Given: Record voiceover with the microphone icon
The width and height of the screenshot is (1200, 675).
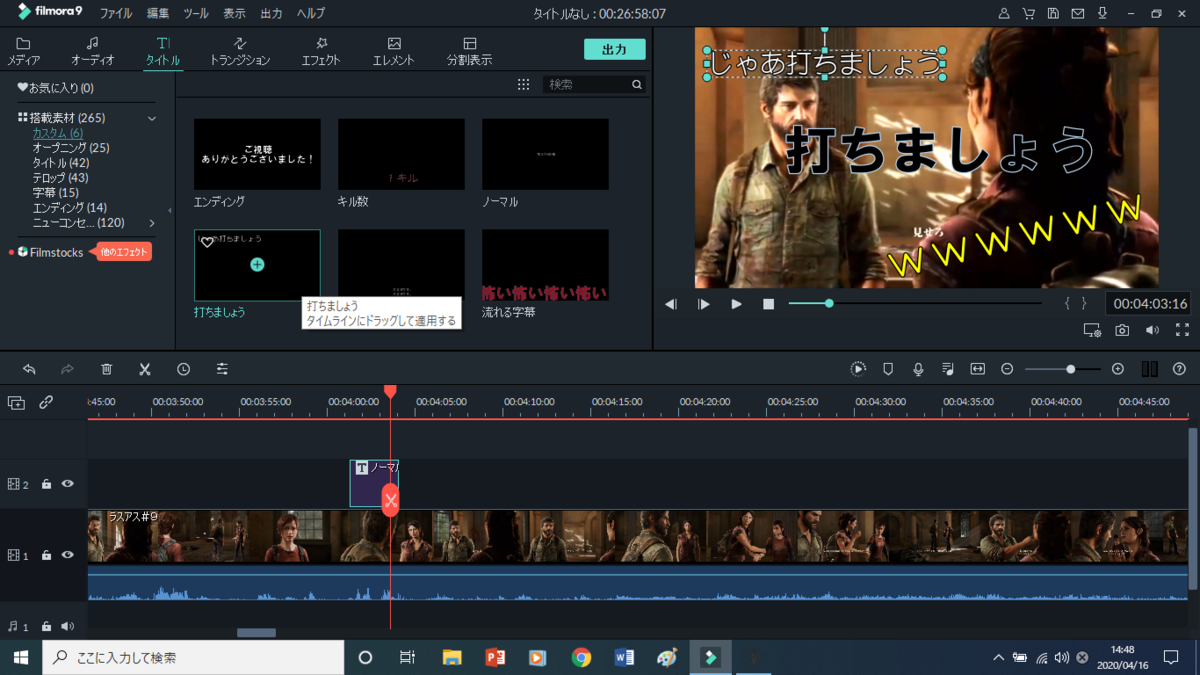Looking at the screenshot, I should click(918, 369).
